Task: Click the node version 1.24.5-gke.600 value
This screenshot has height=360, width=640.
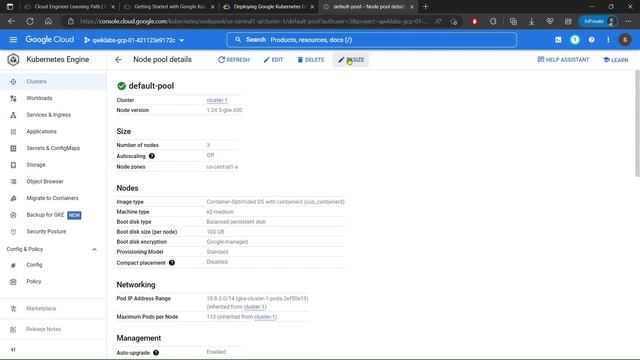Action: point(224,110)
